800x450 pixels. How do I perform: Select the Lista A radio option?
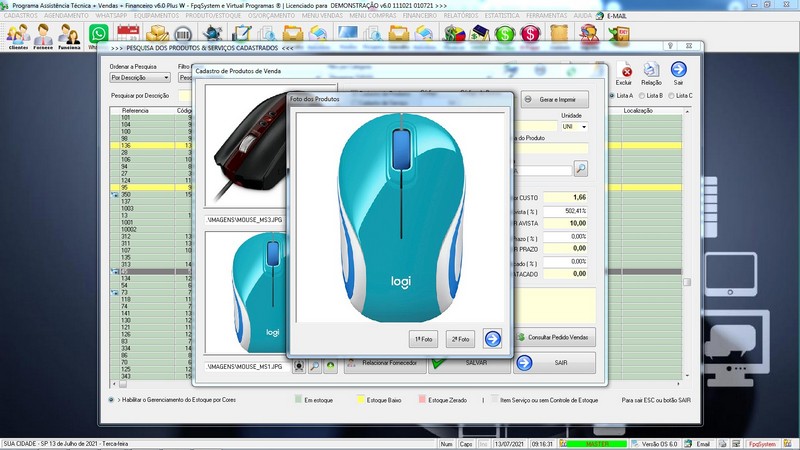tap(612, 96)
